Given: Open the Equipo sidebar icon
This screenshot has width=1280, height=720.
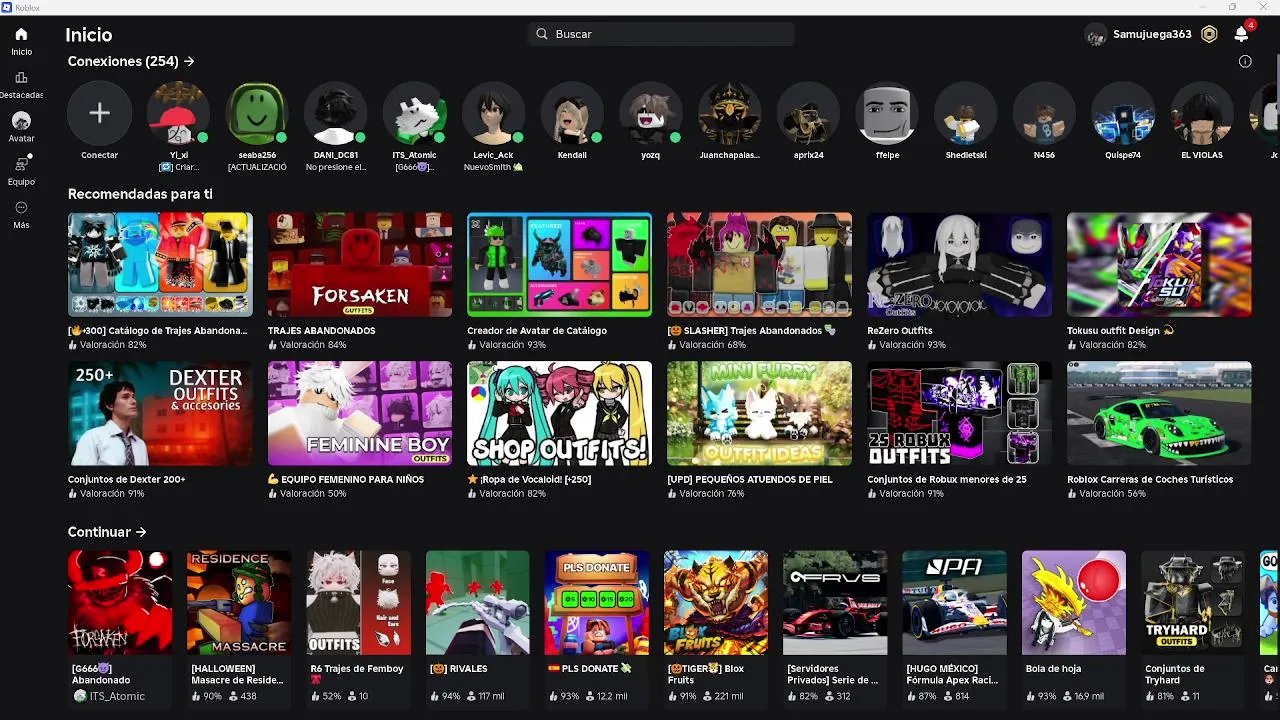Looking at the screenshot, I should (21, 170).
